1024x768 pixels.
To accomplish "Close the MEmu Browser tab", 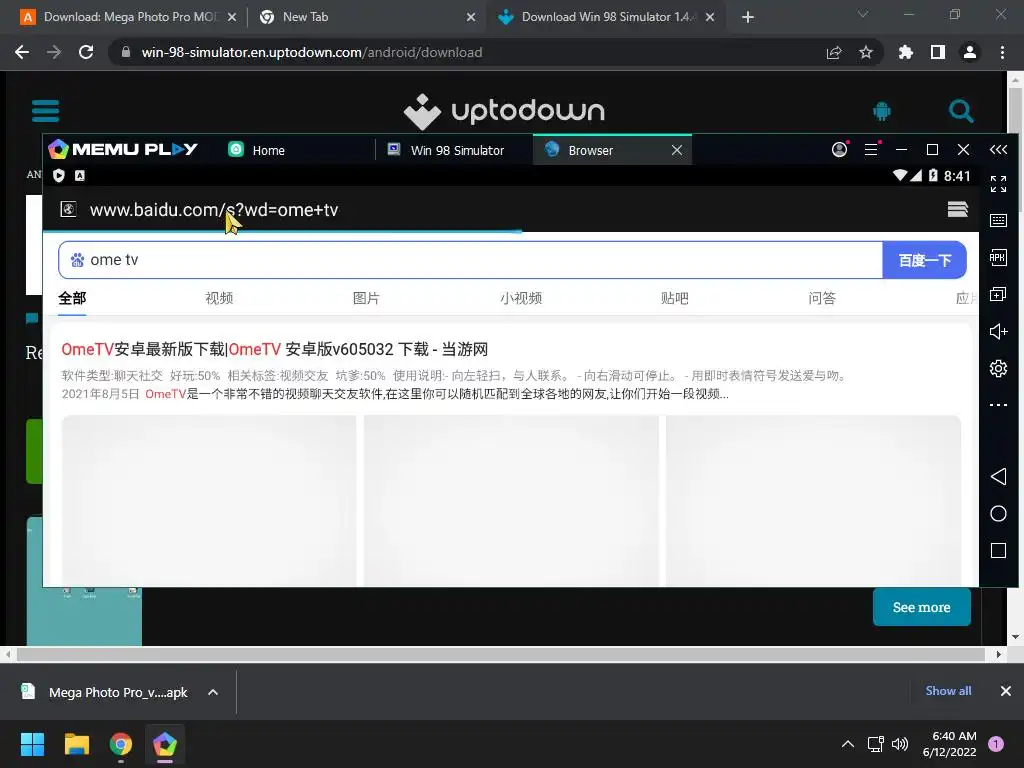I will click(677, 150).
